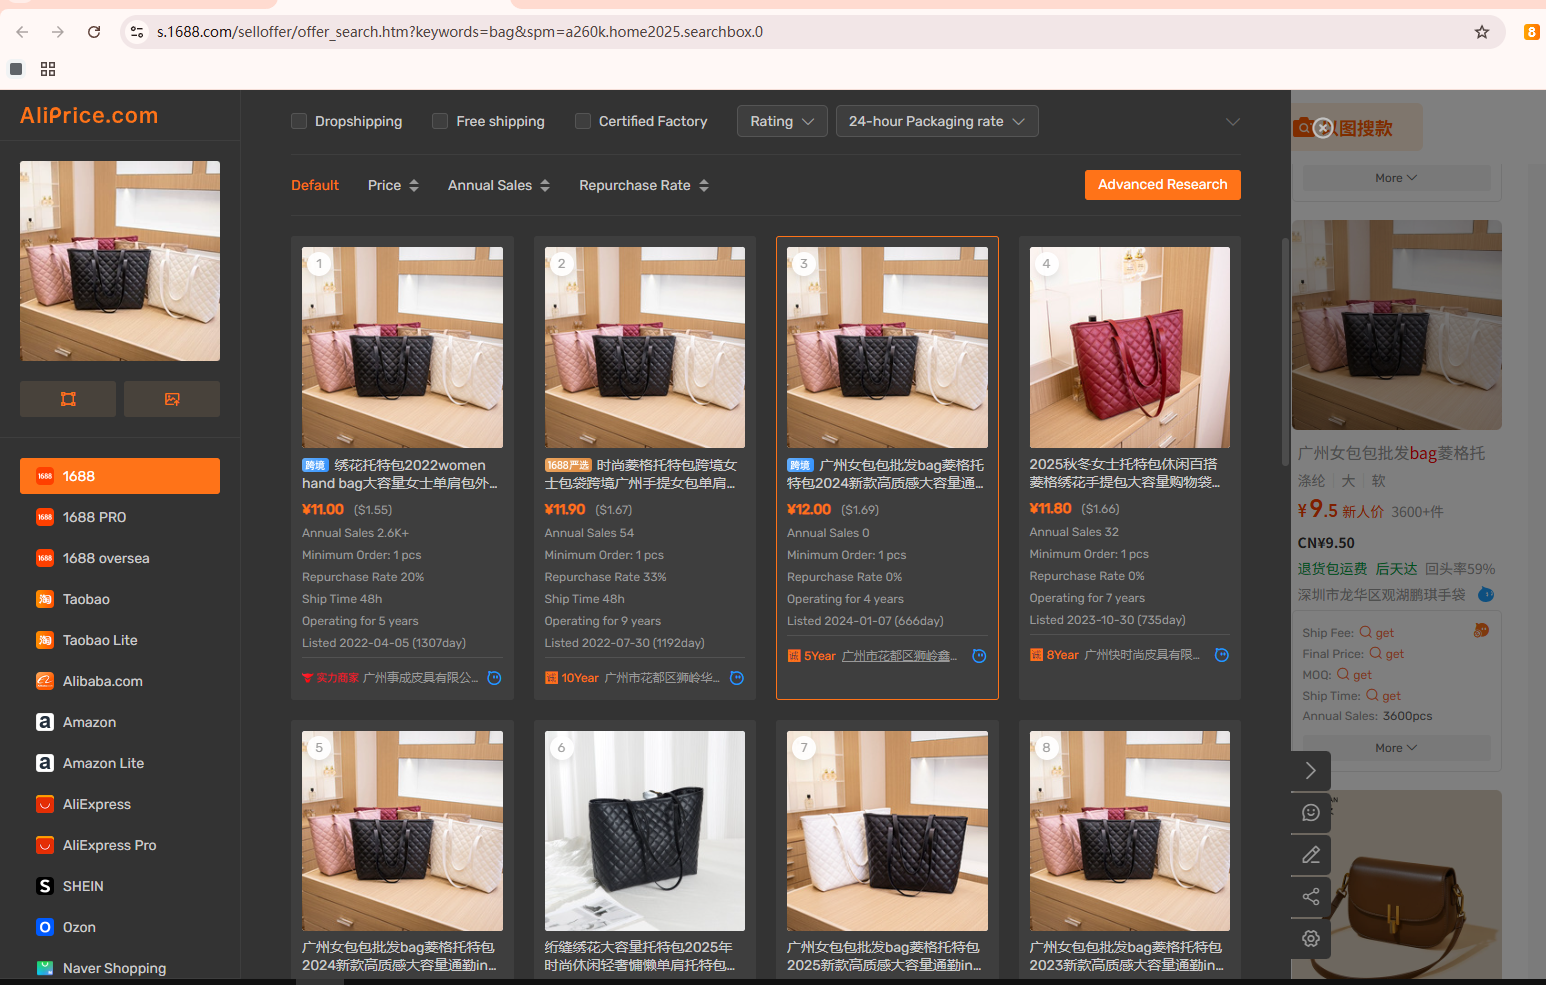Click the crop selection icon under the preview image
This screenshot has height=985, width=1546.
[68, 399]
